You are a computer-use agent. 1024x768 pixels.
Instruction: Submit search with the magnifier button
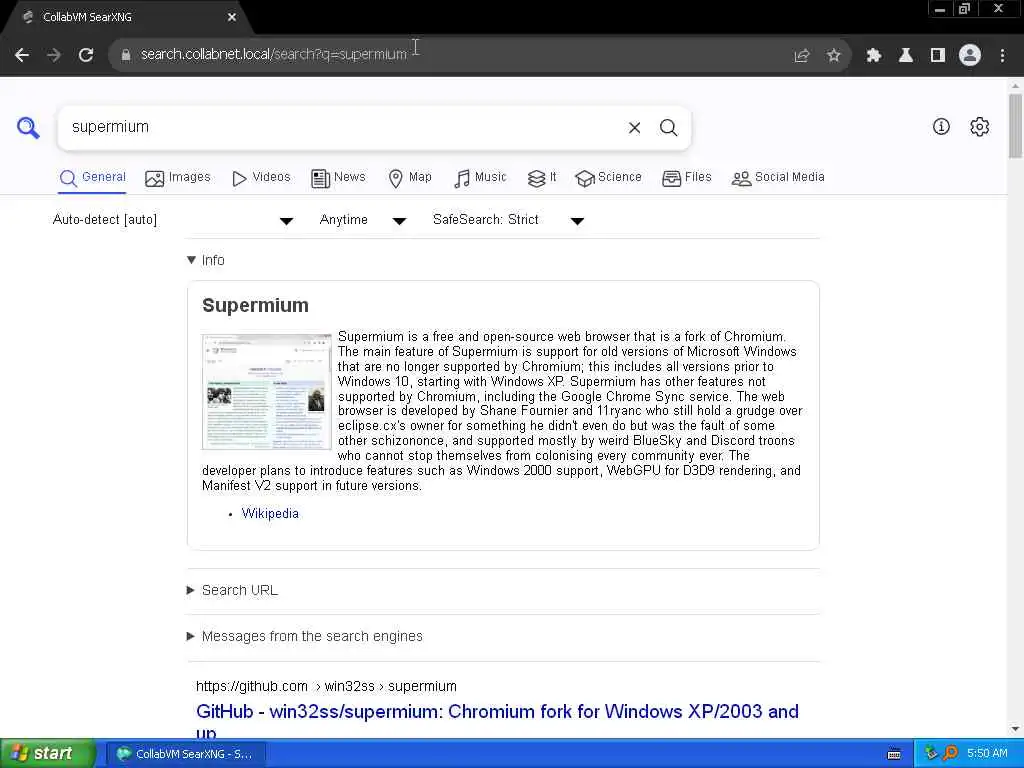coord(668,128)
